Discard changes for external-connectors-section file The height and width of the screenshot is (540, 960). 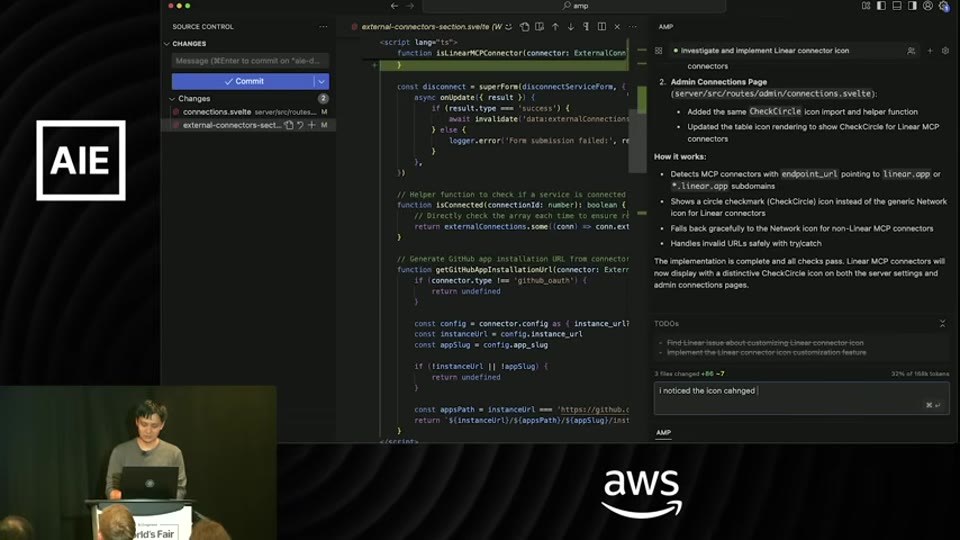[x=300, y=125]
